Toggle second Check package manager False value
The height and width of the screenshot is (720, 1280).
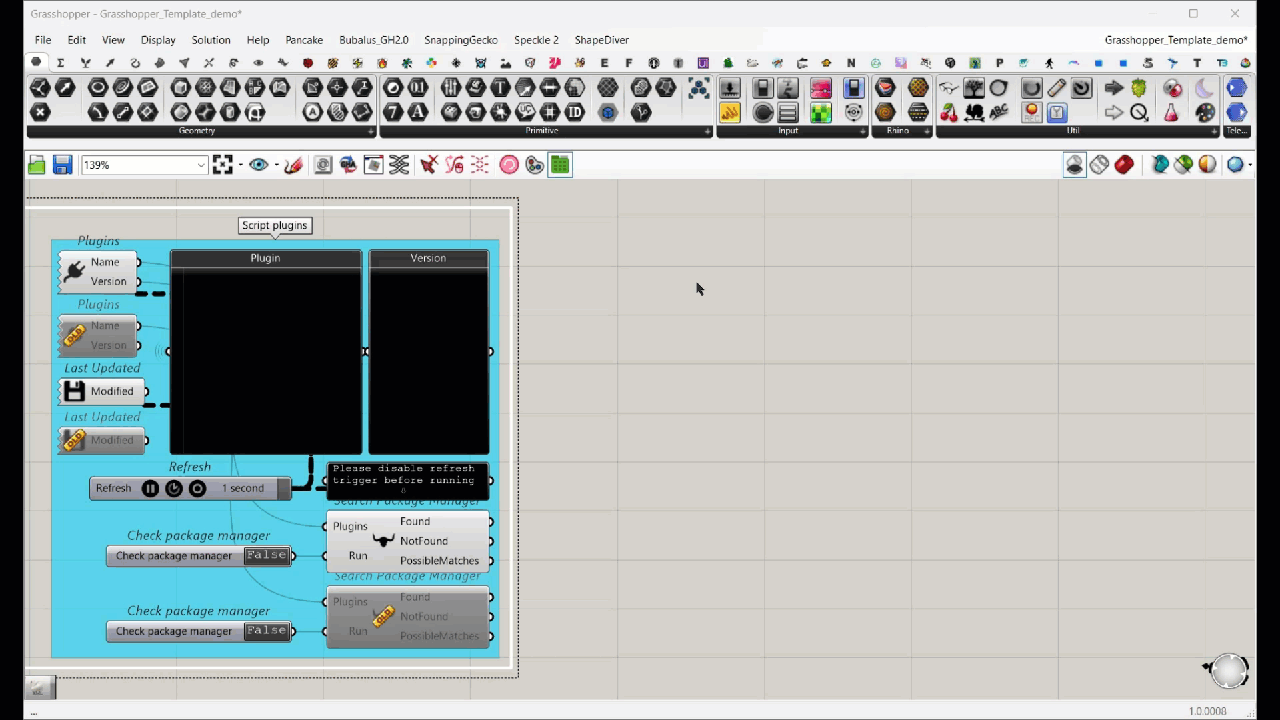click(266, 631)
